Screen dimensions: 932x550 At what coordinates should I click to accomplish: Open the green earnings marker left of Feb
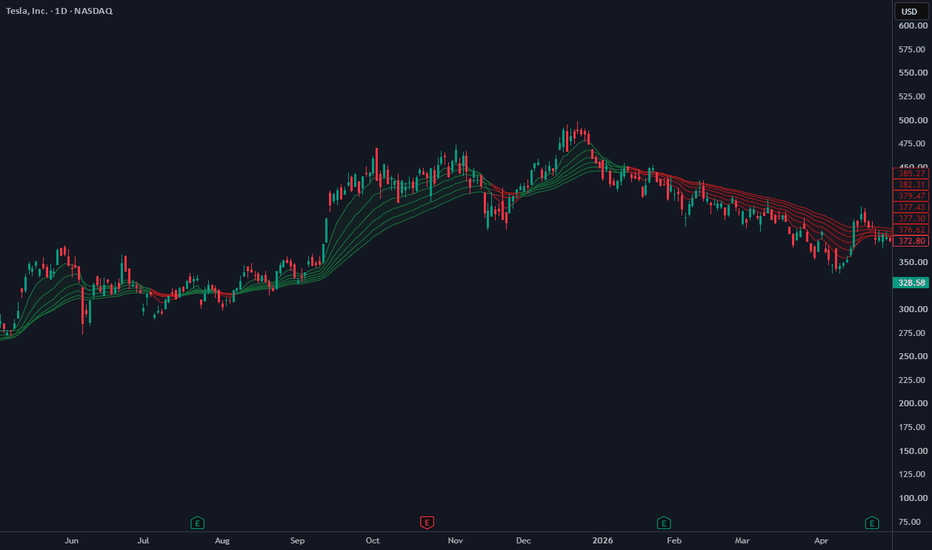click(663, 523)
